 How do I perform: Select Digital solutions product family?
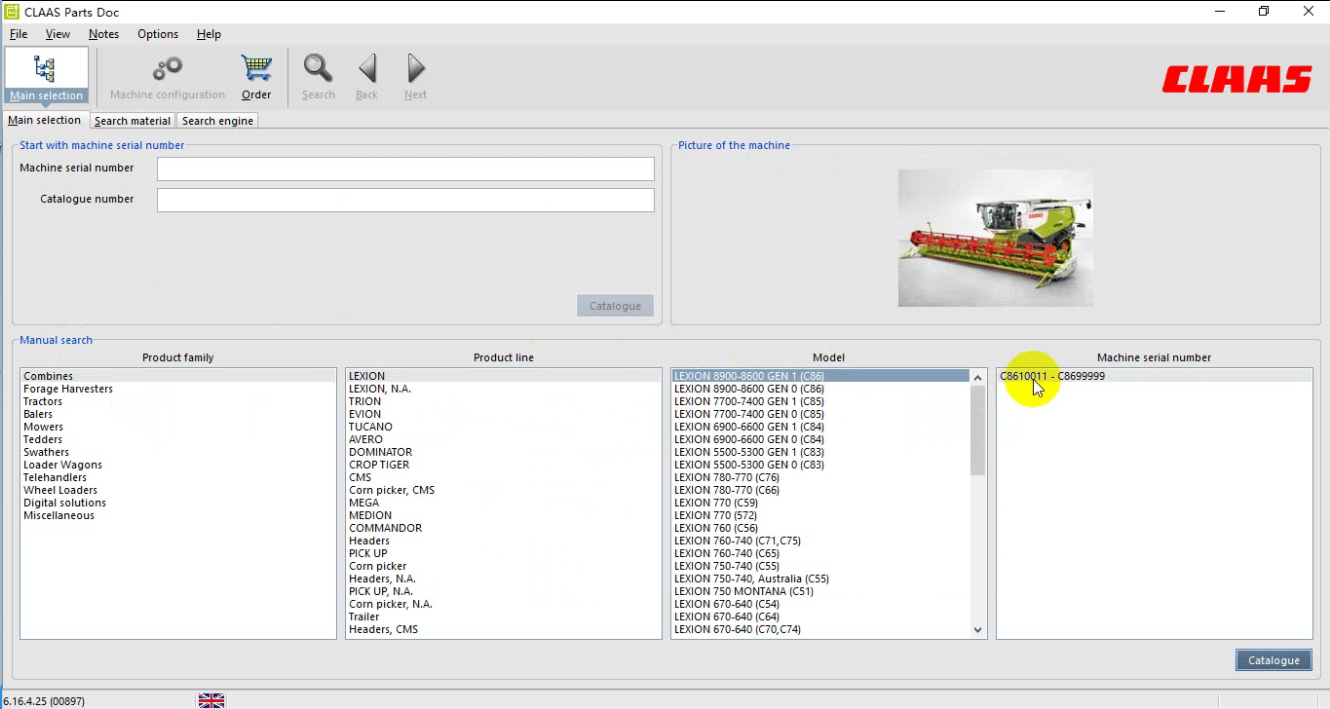coord(178,503)
